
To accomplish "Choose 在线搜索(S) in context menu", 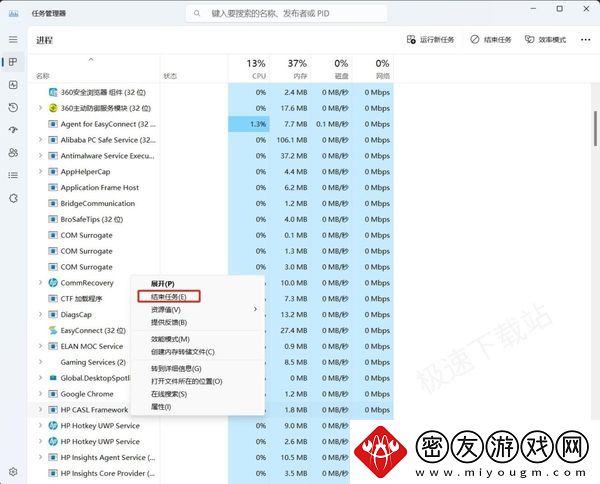I will 197,394.
